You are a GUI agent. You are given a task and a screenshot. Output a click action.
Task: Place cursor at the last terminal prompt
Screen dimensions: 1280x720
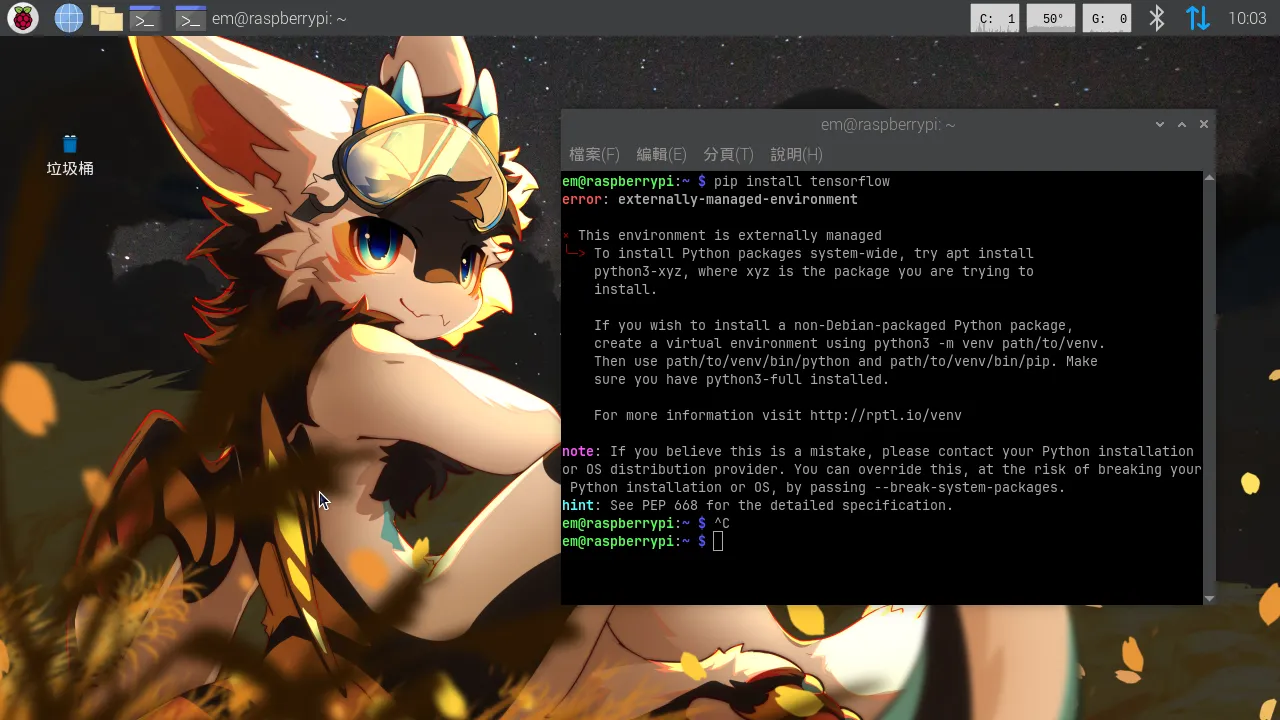coord(718,542)
